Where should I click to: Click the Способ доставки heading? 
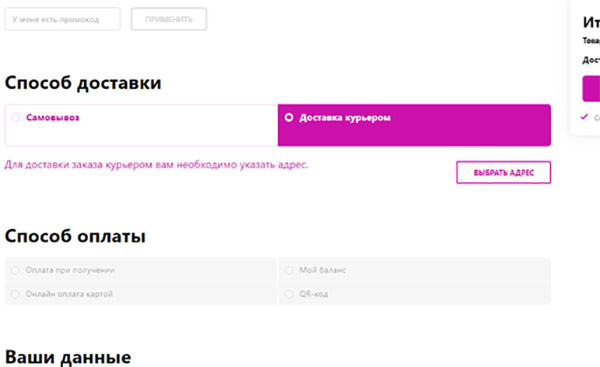tap(83, 83)
